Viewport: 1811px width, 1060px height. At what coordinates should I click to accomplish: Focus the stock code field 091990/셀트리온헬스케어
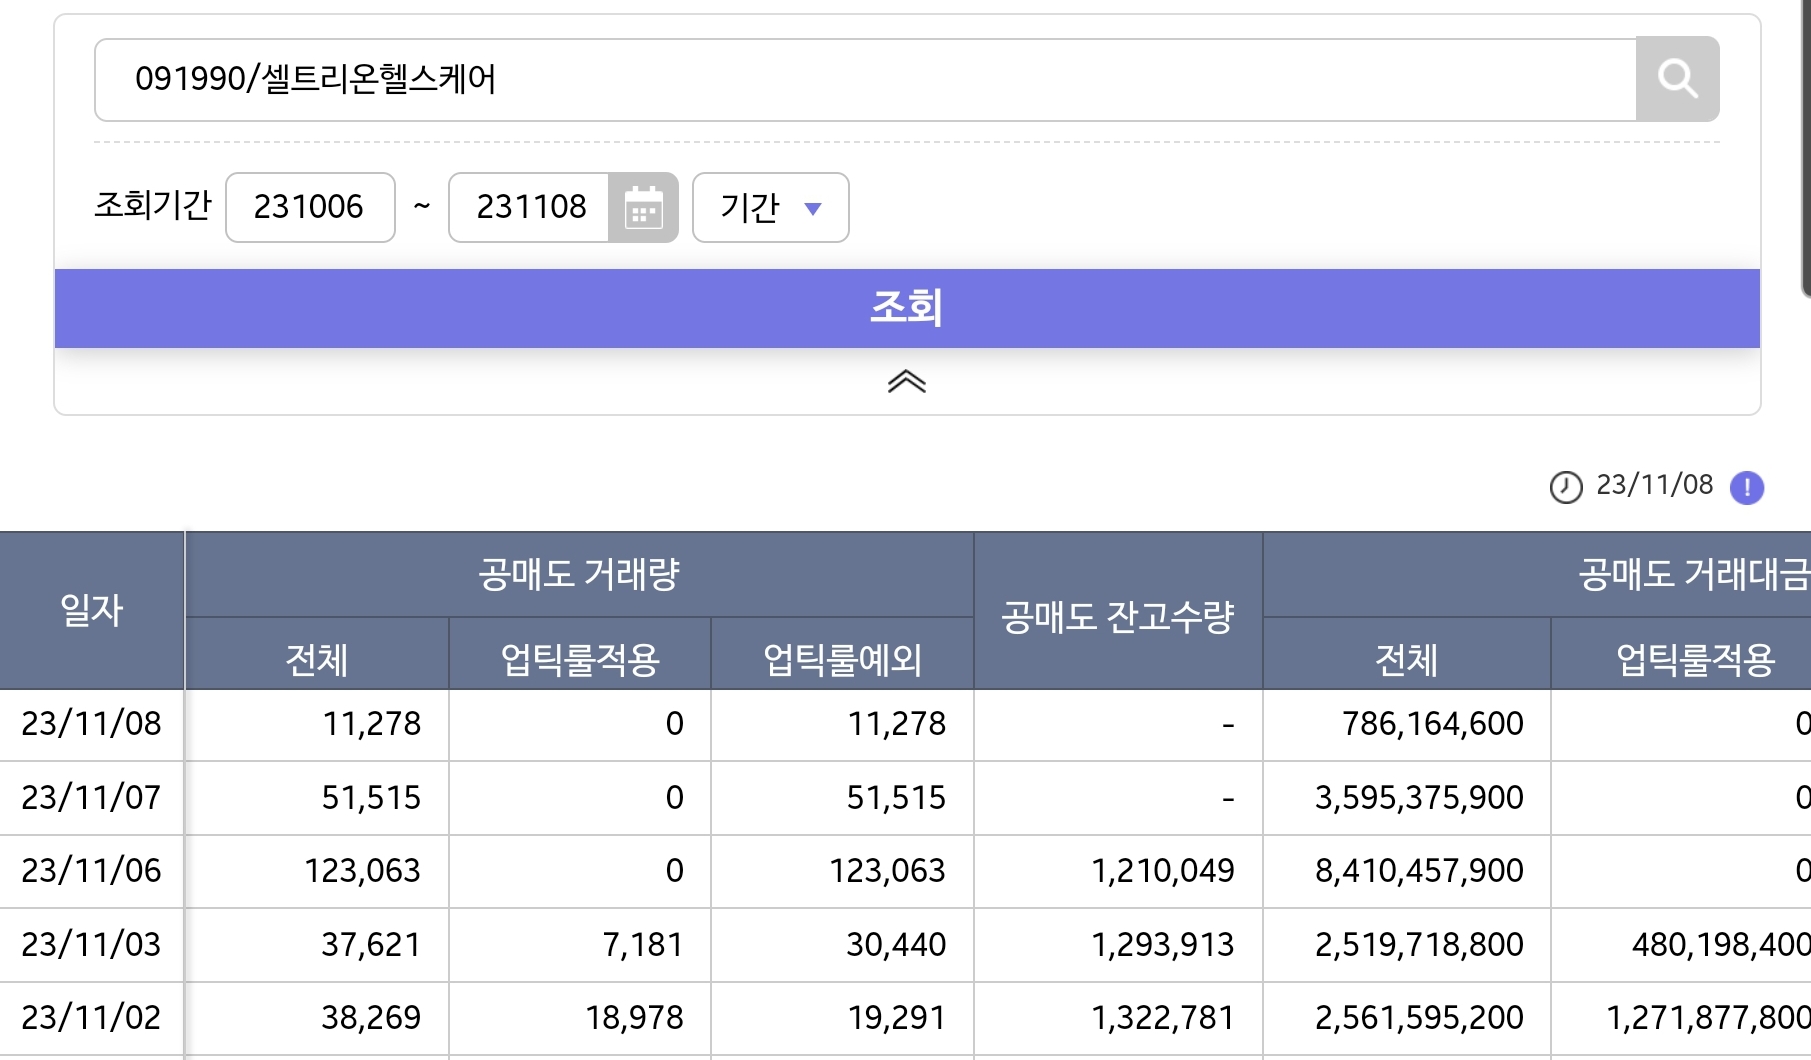[x=865, y=79]
